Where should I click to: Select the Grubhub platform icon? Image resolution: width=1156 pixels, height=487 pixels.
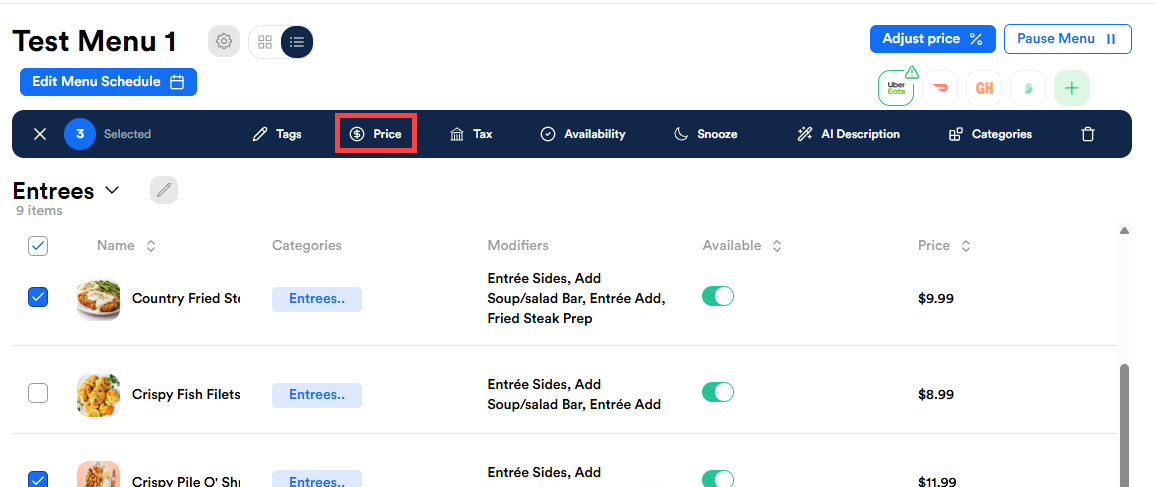tap(984, 88)
